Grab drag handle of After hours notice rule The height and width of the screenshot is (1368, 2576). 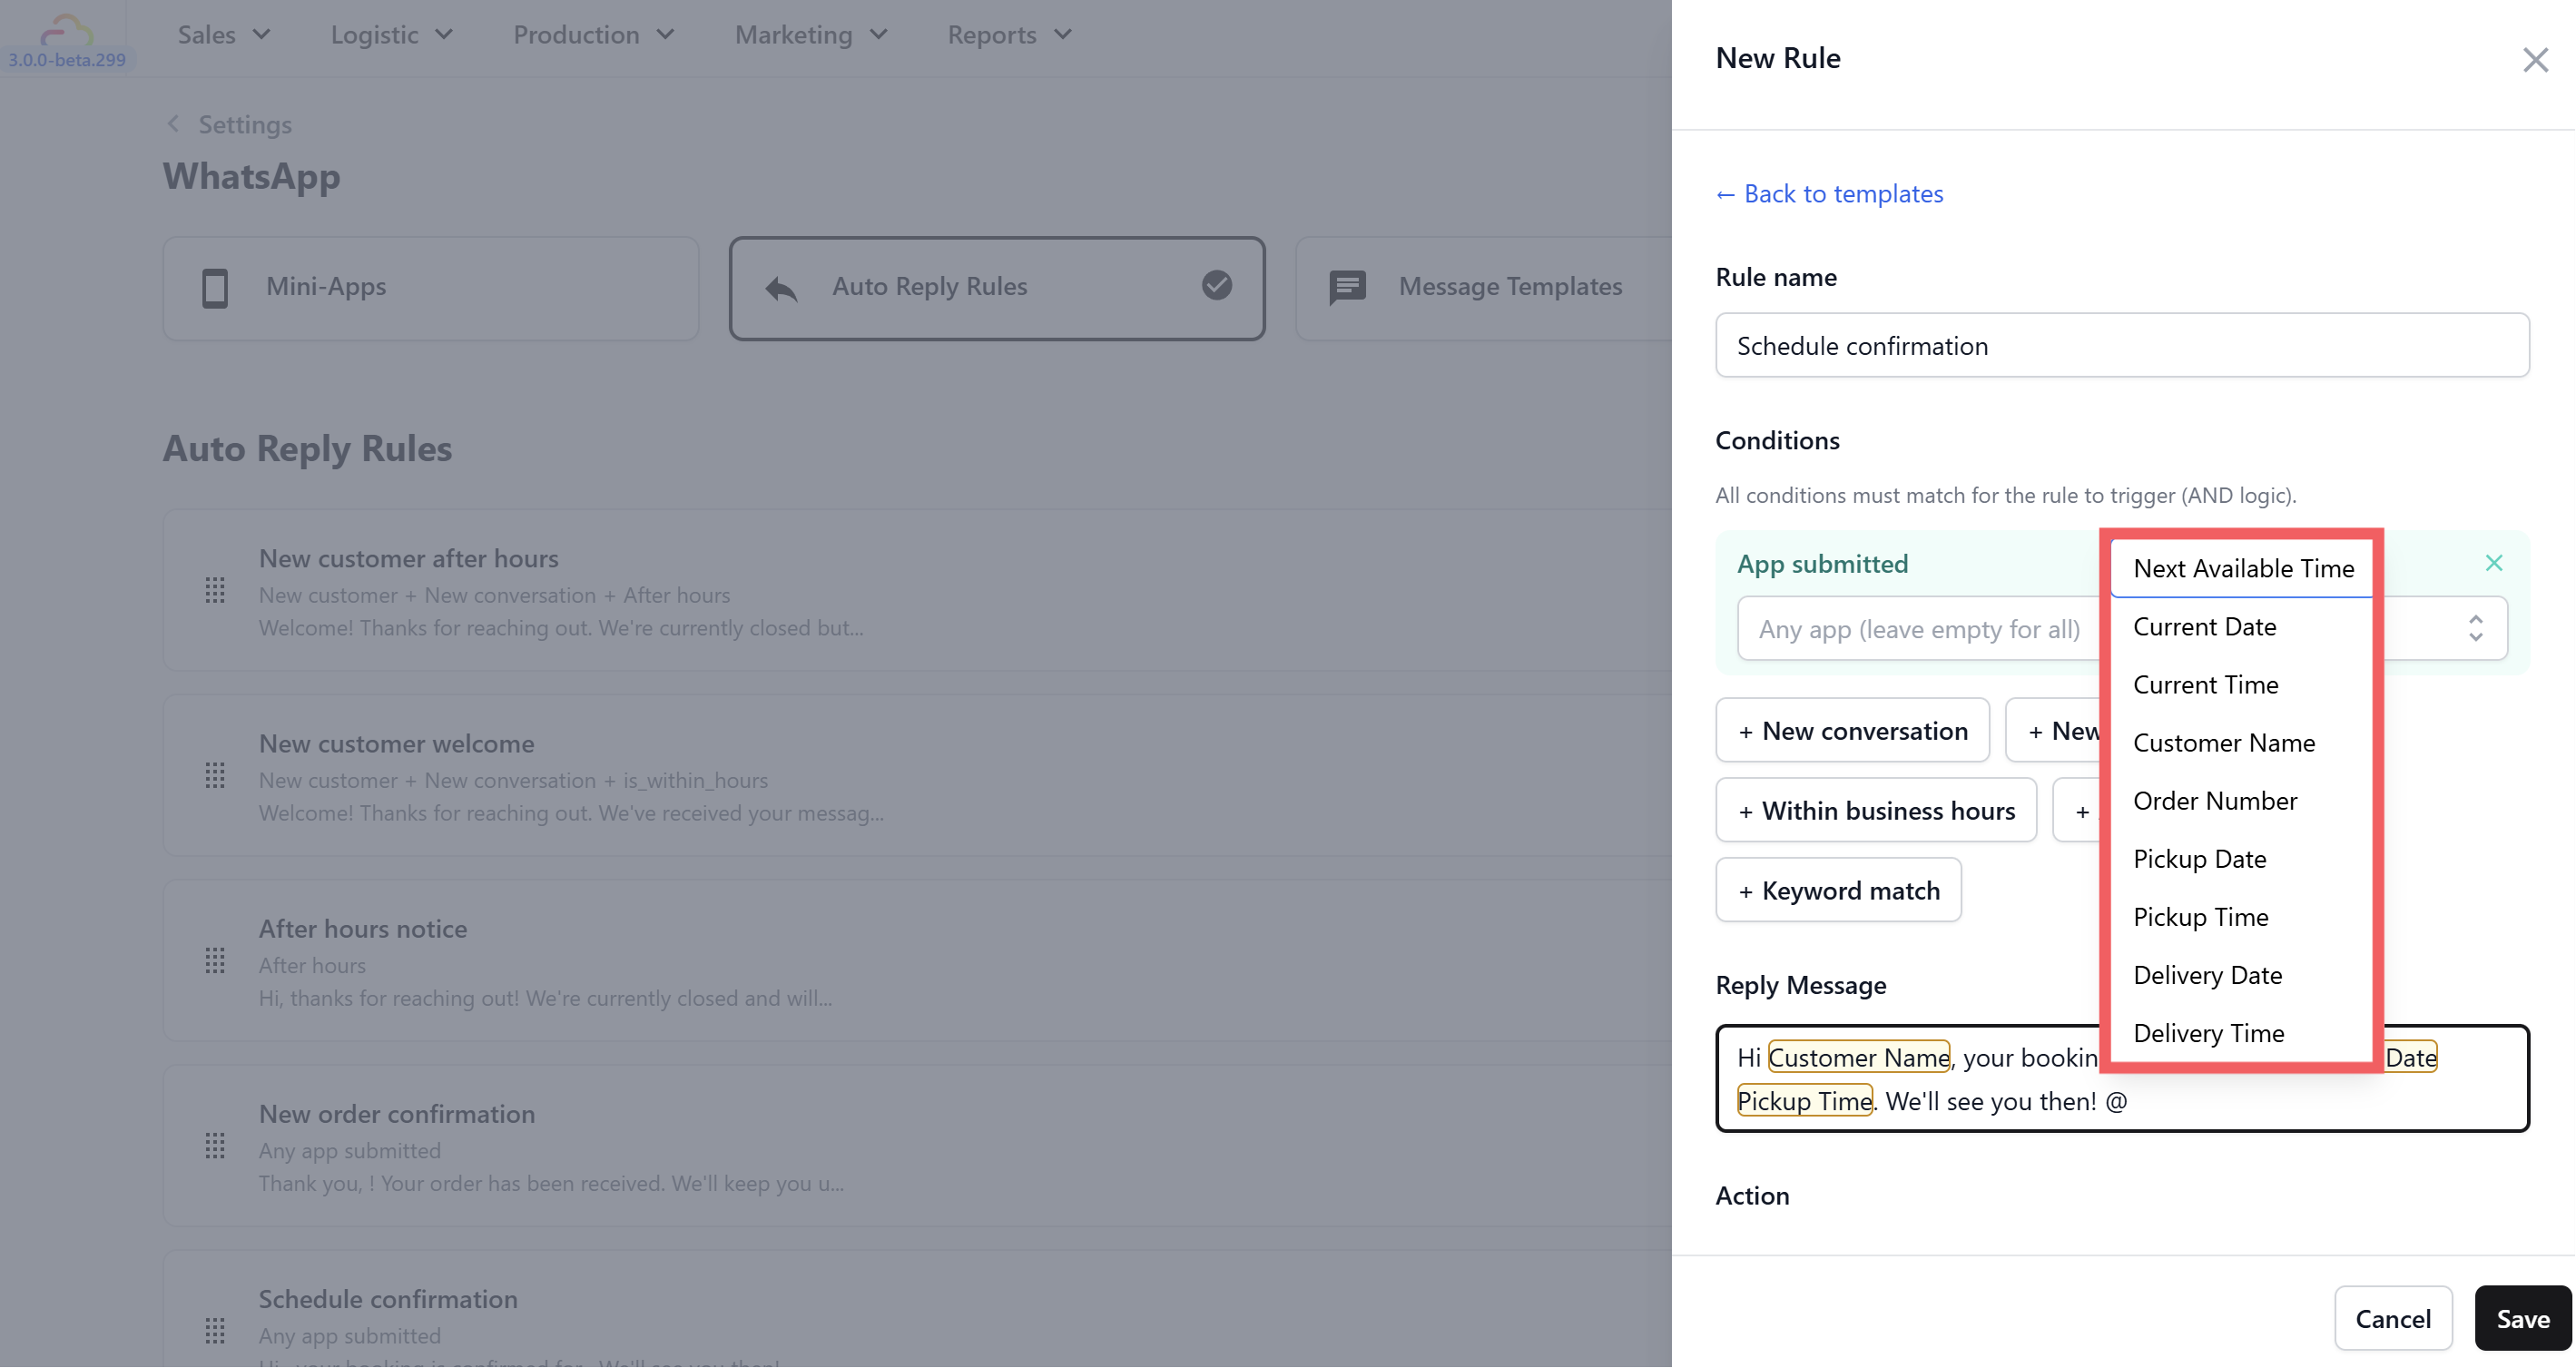(x=215, y=961)
